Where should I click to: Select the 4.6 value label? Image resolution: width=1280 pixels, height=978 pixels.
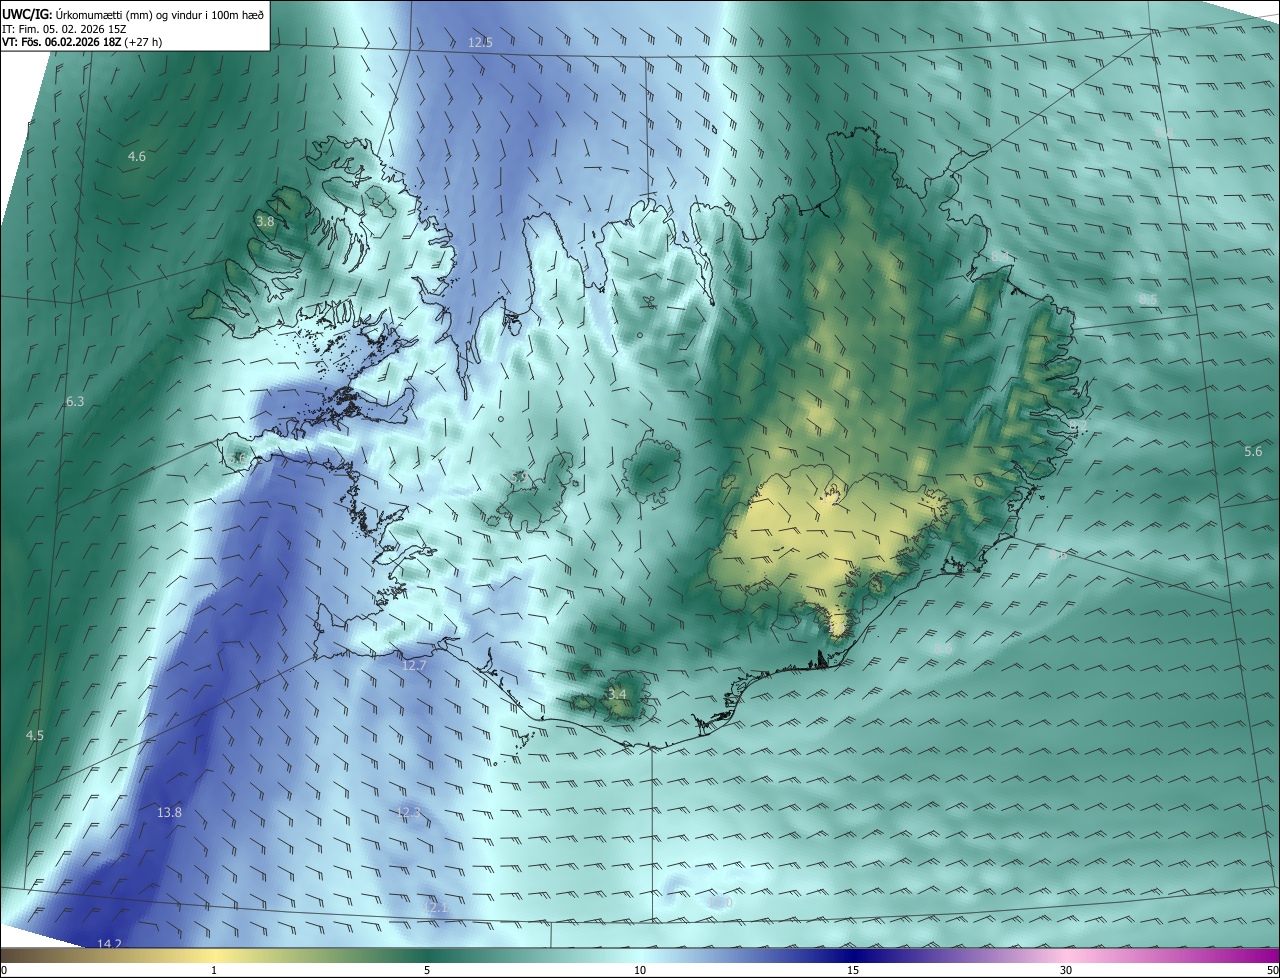(137, 156)
